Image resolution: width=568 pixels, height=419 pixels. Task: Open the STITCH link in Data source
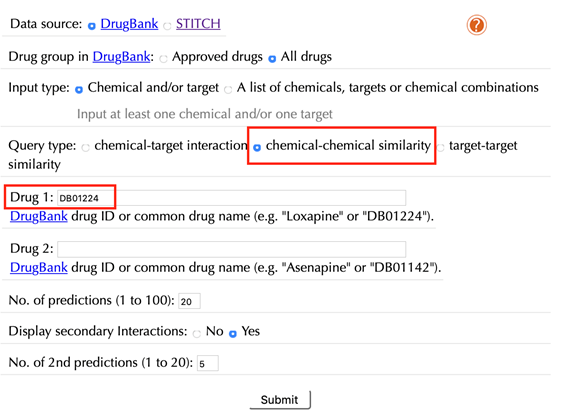[198, 24]
